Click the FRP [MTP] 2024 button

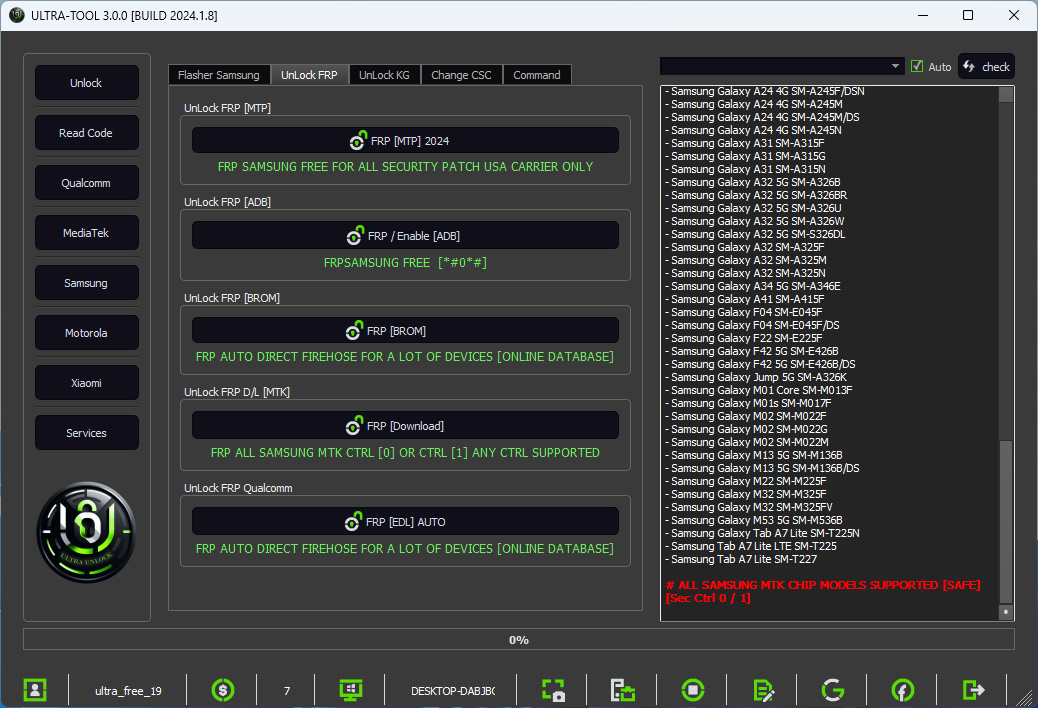click(x=405, y=140)
